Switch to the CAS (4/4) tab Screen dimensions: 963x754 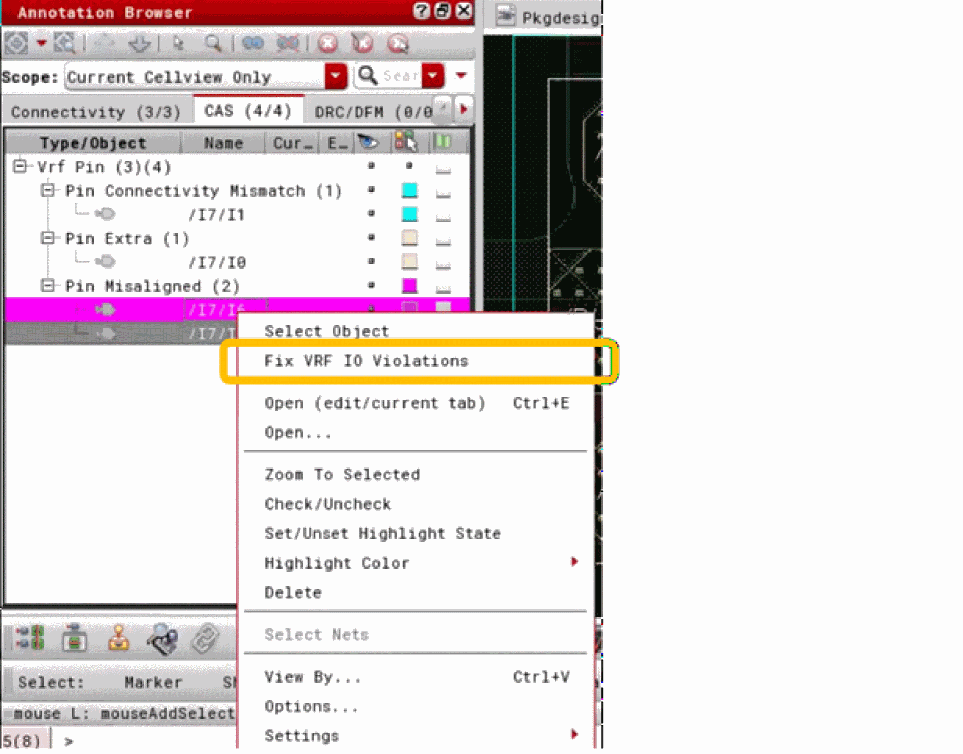coord(248,111)
